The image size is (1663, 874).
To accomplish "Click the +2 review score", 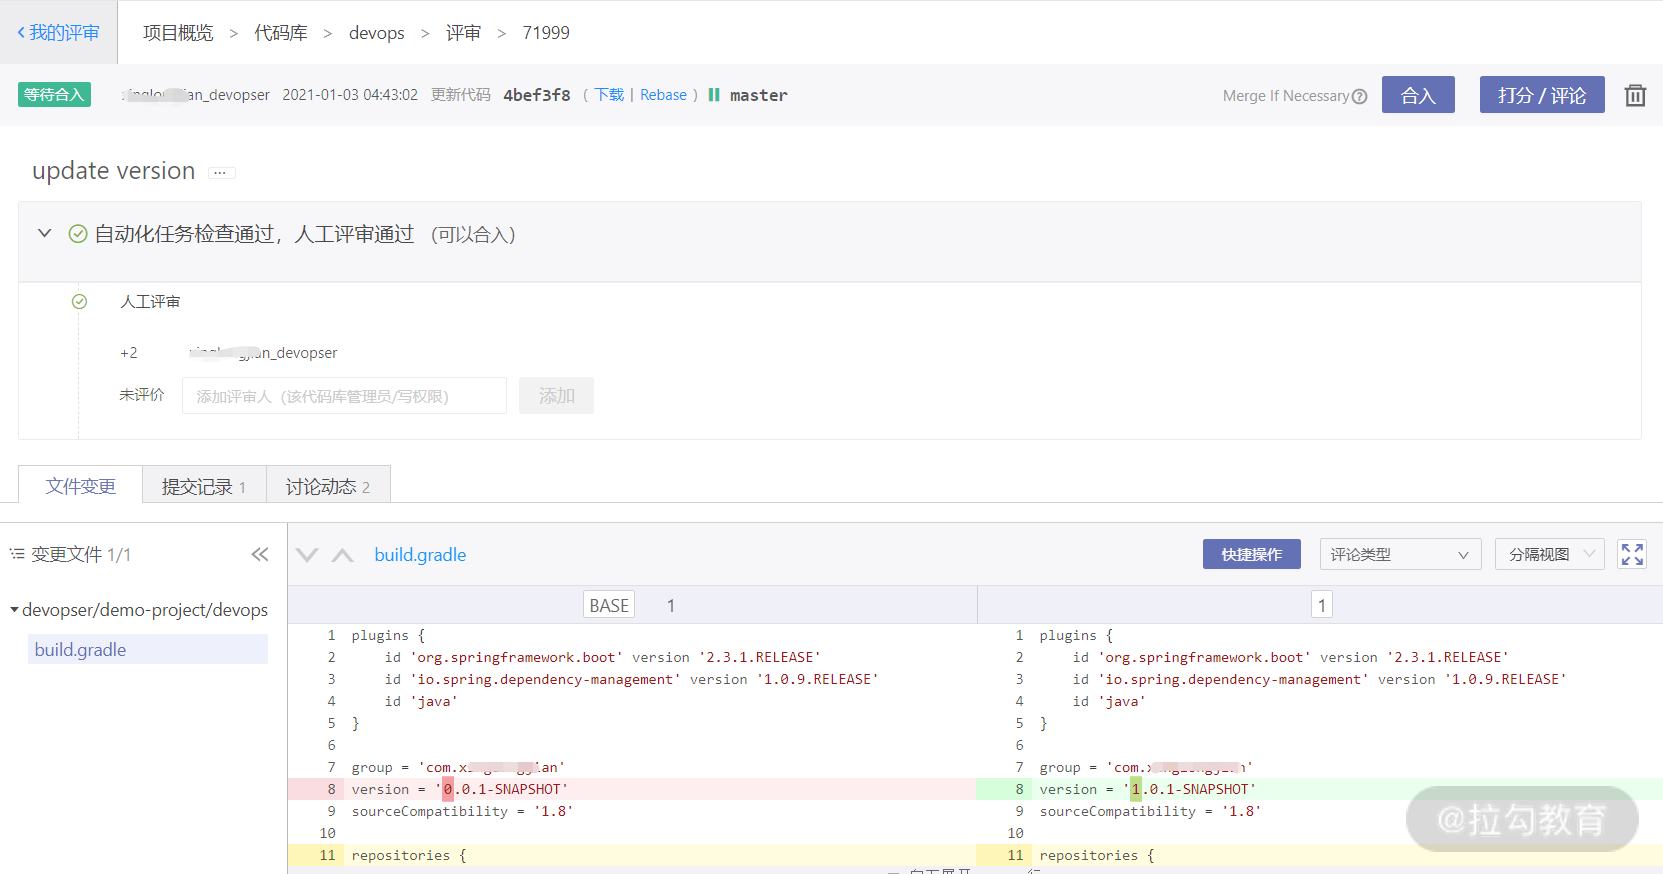I will click(129, 353).
